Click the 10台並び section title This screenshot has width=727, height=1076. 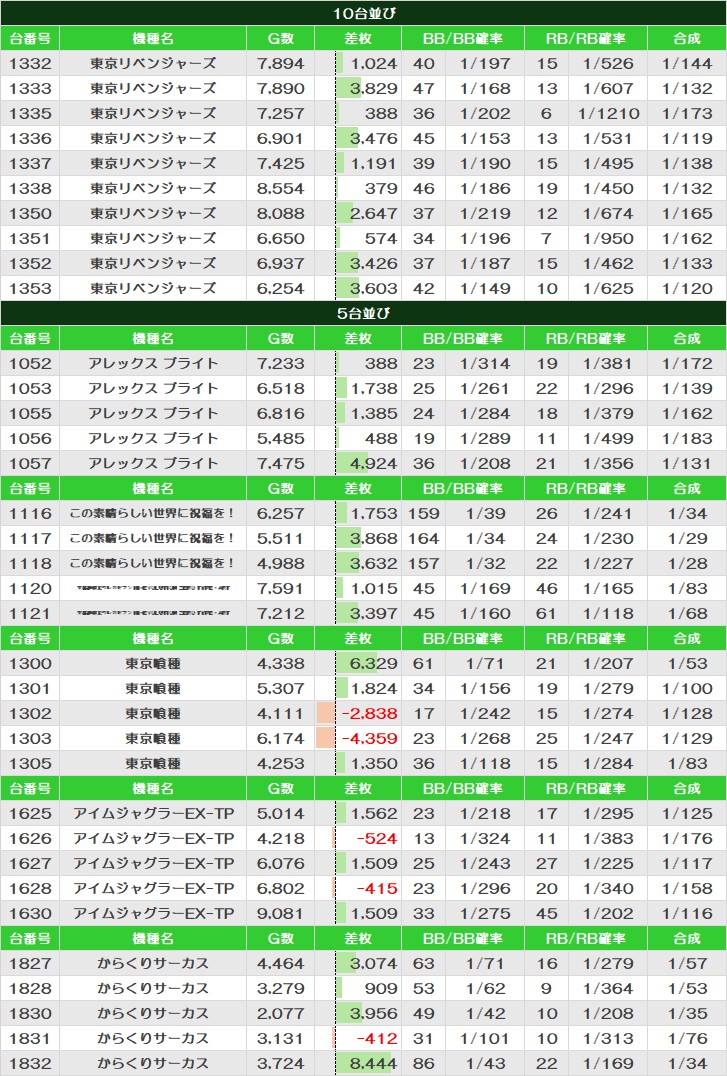point(364,13)
